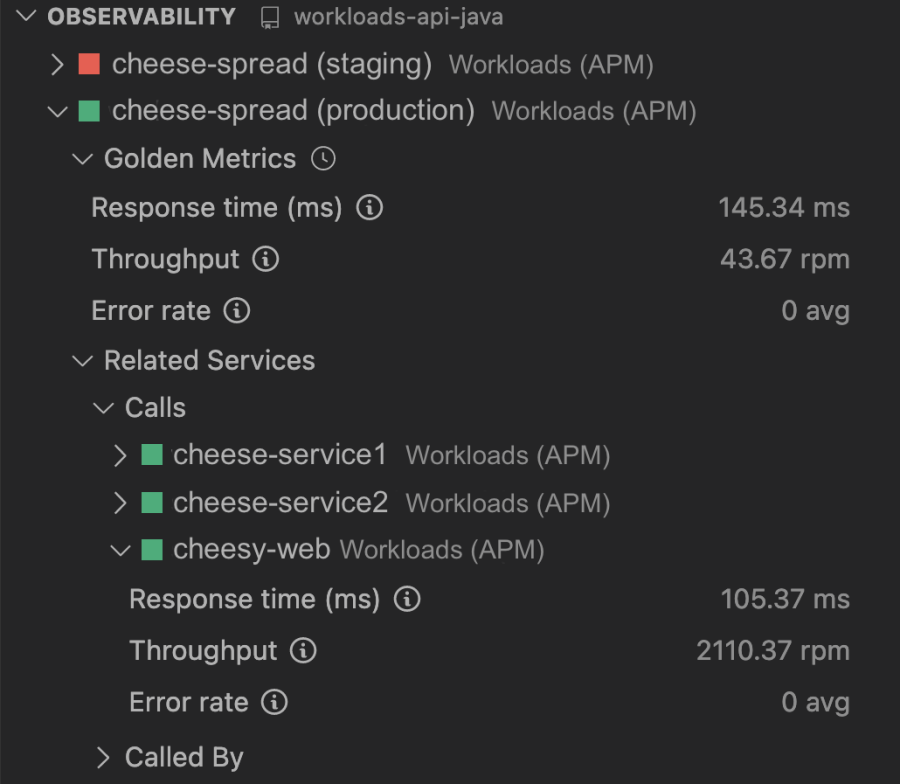Select the 2110.37 rpm throughput value
This screenshot has width=900, height=784.
pos(772,651)
